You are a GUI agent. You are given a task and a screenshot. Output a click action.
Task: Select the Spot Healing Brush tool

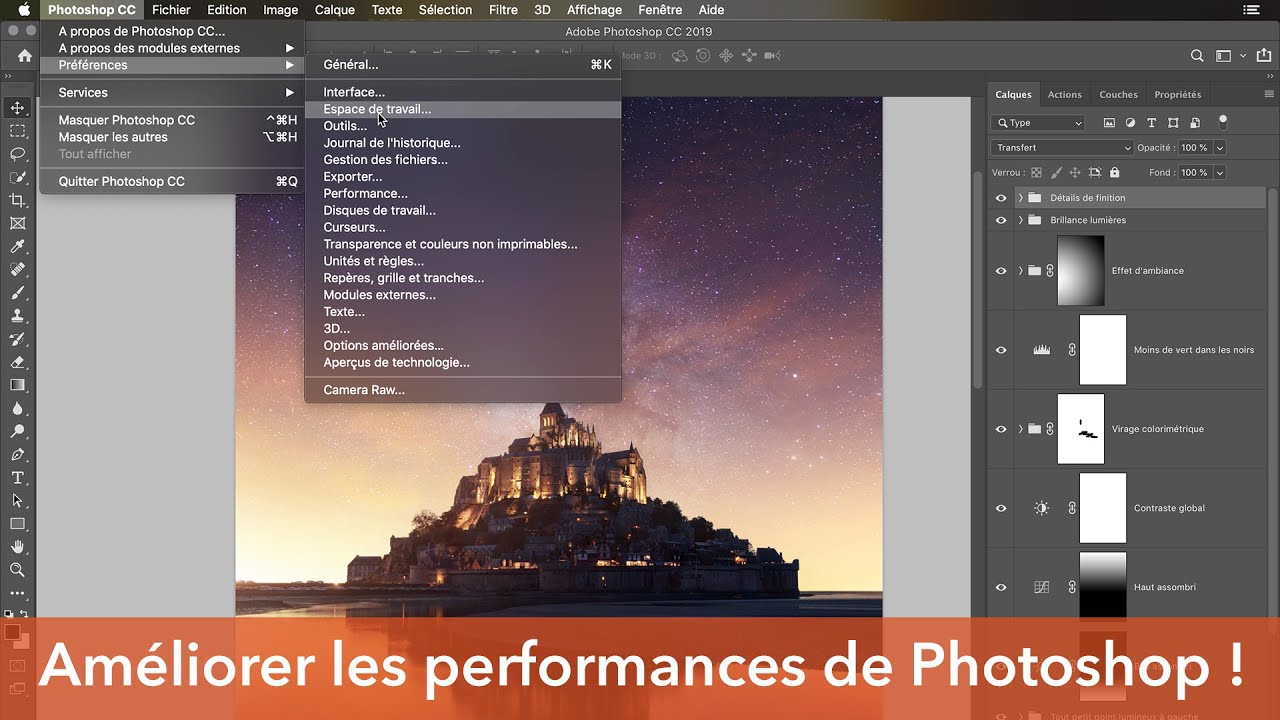pyautogui.click(x=17, y=269)
